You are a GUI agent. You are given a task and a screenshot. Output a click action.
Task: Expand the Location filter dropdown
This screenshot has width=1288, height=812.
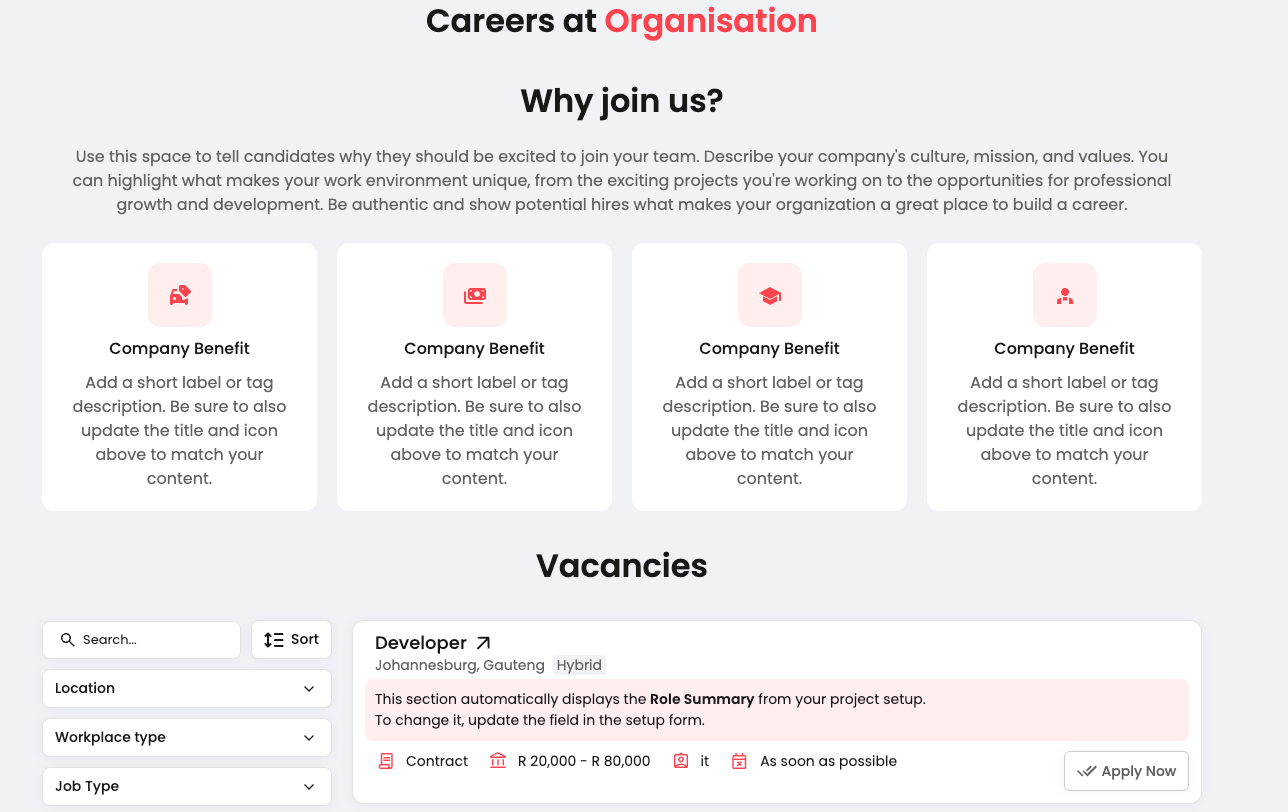187,688
